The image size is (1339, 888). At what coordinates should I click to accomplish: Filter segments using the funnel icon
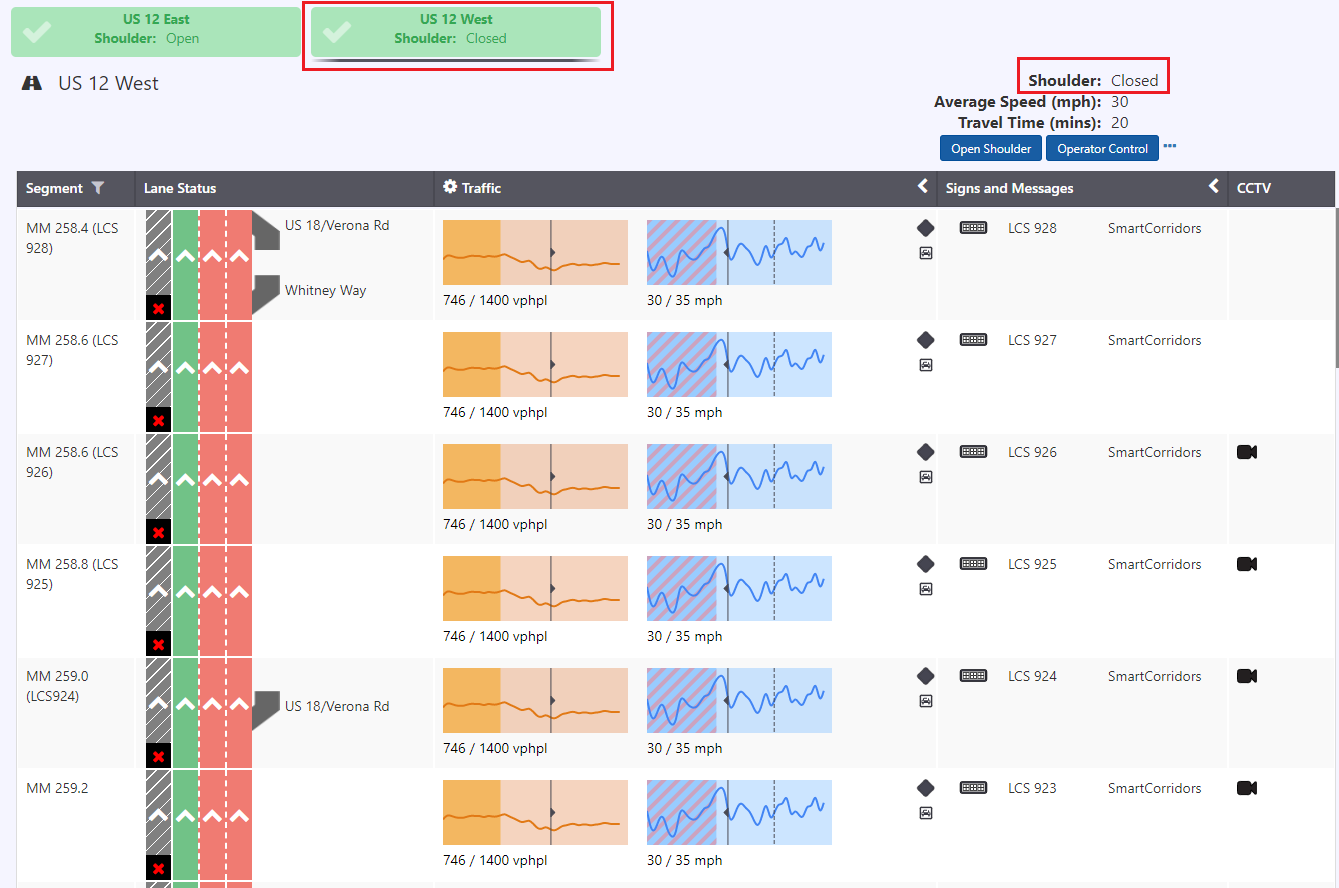click(97, 188)
